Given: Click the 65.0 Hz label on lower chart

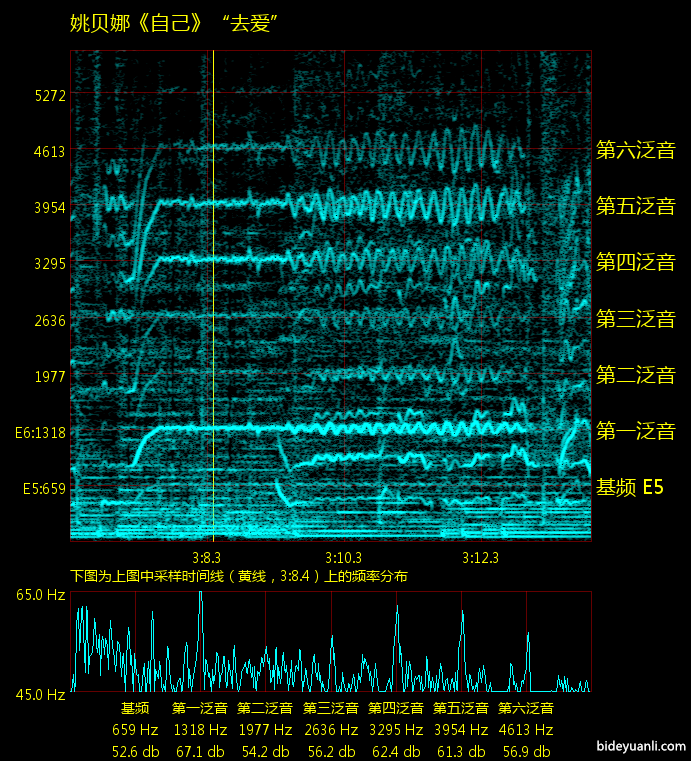Looking at the screenshot, I should tap(40, 594).
